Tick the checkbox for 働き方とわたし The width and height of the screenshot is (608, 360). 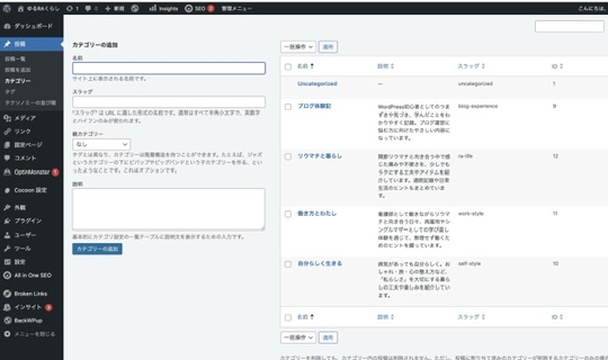pyautogui.click(x=288, y=214)
